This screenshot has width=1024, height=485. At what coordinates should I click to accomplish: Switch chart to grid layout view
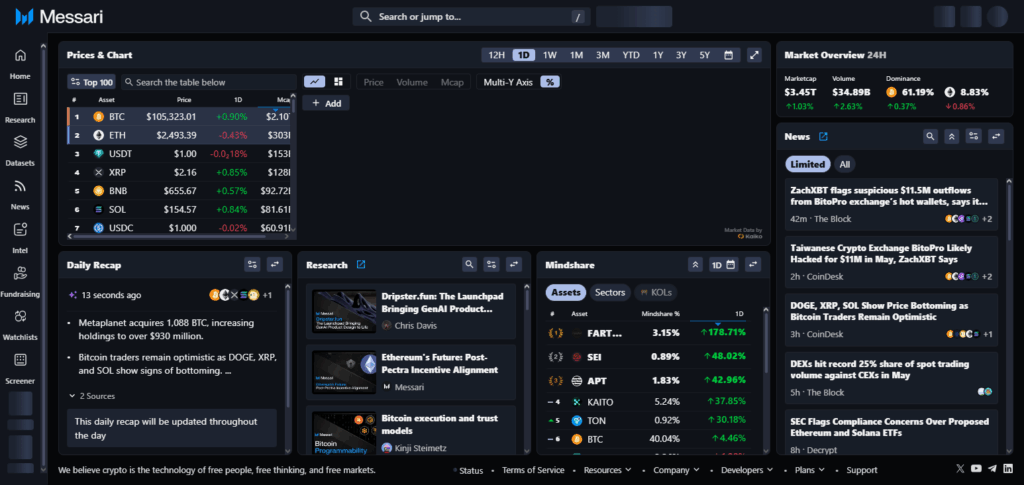tap(338, 82)
